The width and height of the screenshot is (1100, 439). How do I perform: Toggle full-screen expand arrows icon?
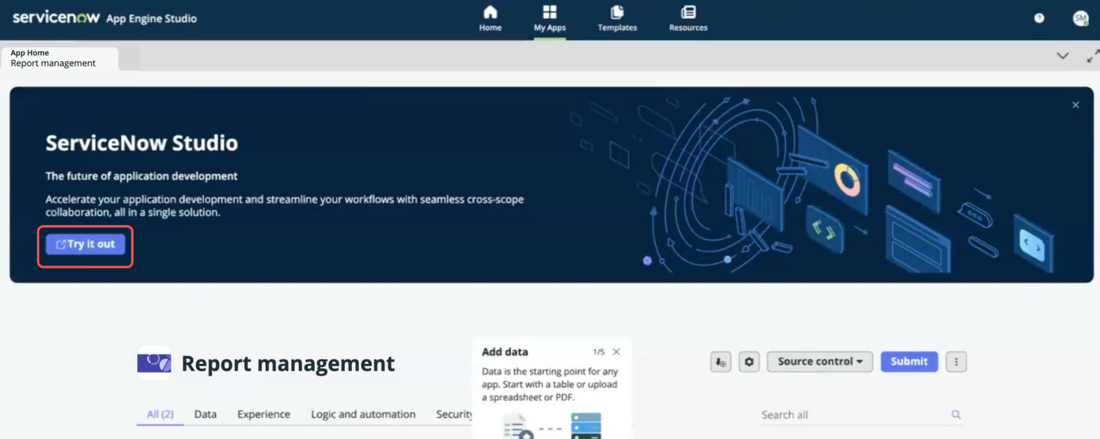[x=1092, y=56]
